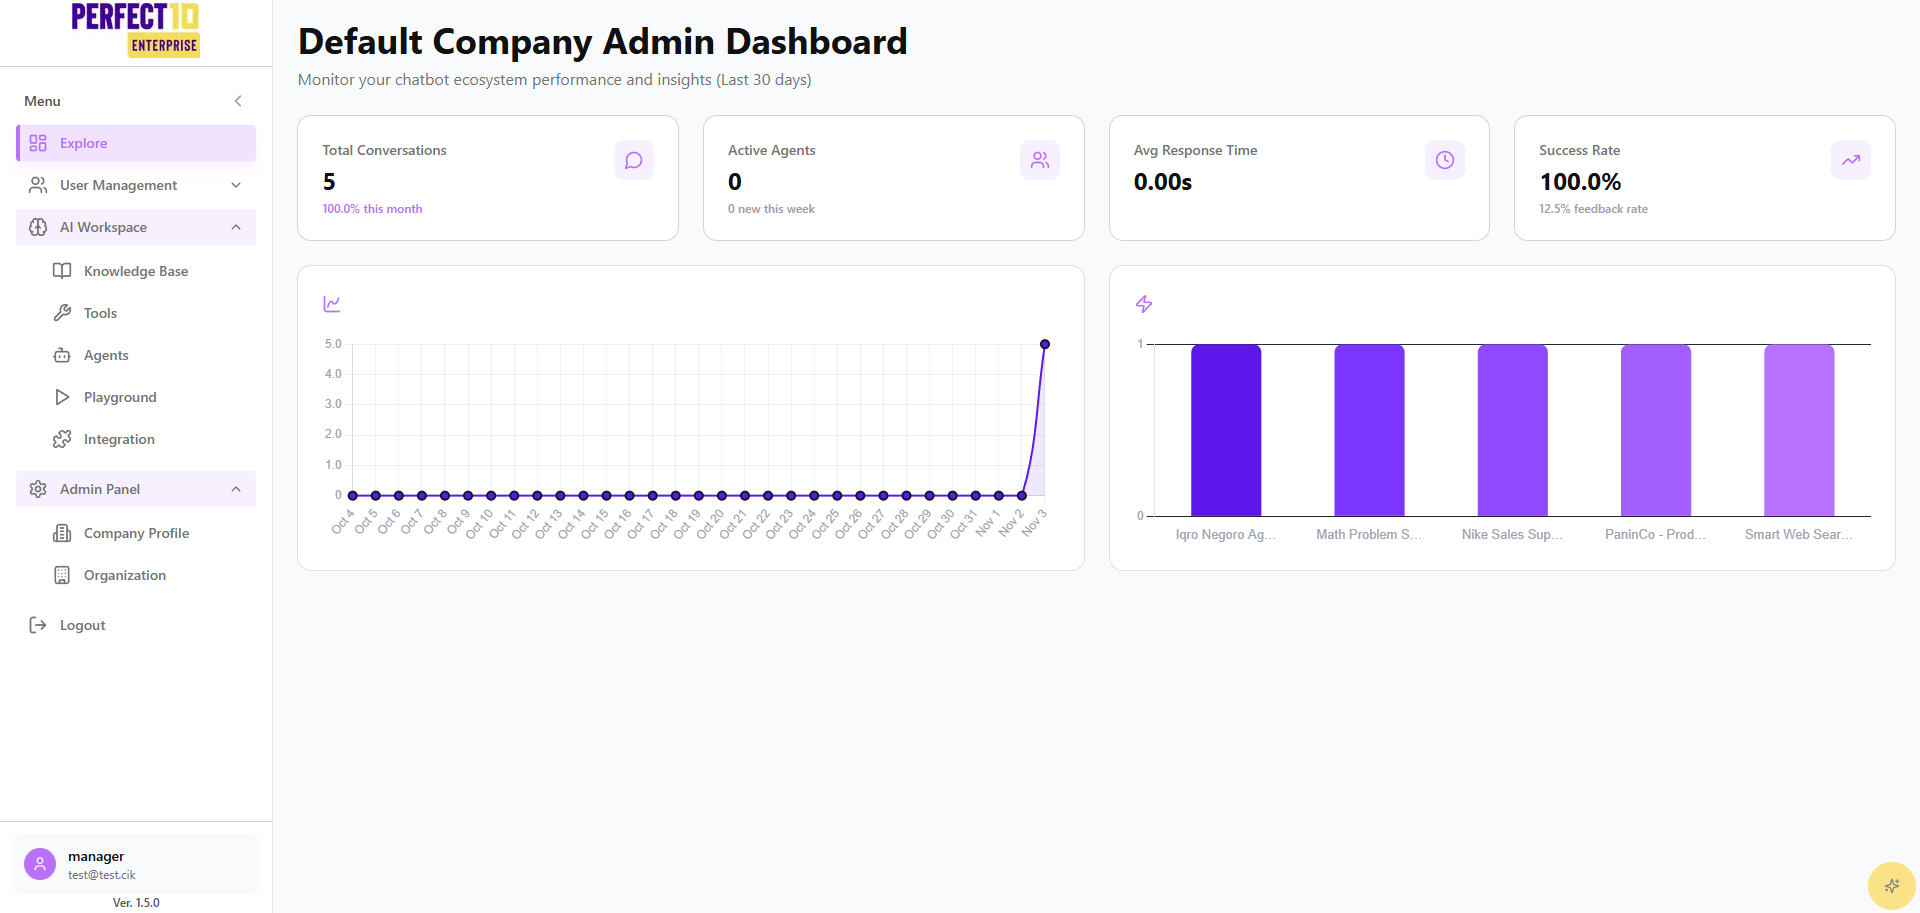The width and height of the screenshot is (1920, 913).
Task: Click the manager avatar icon
Action: click(x=40, y=864)
